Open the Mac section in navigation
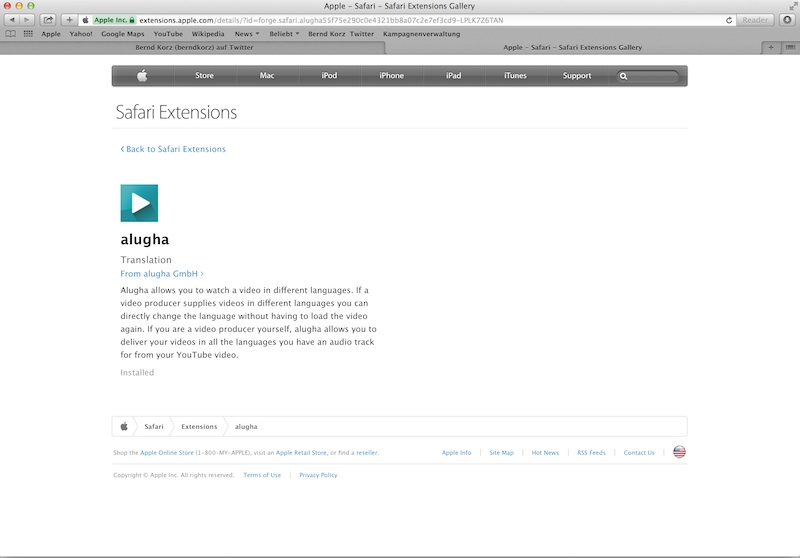800x558 pixels. point(267,75)
